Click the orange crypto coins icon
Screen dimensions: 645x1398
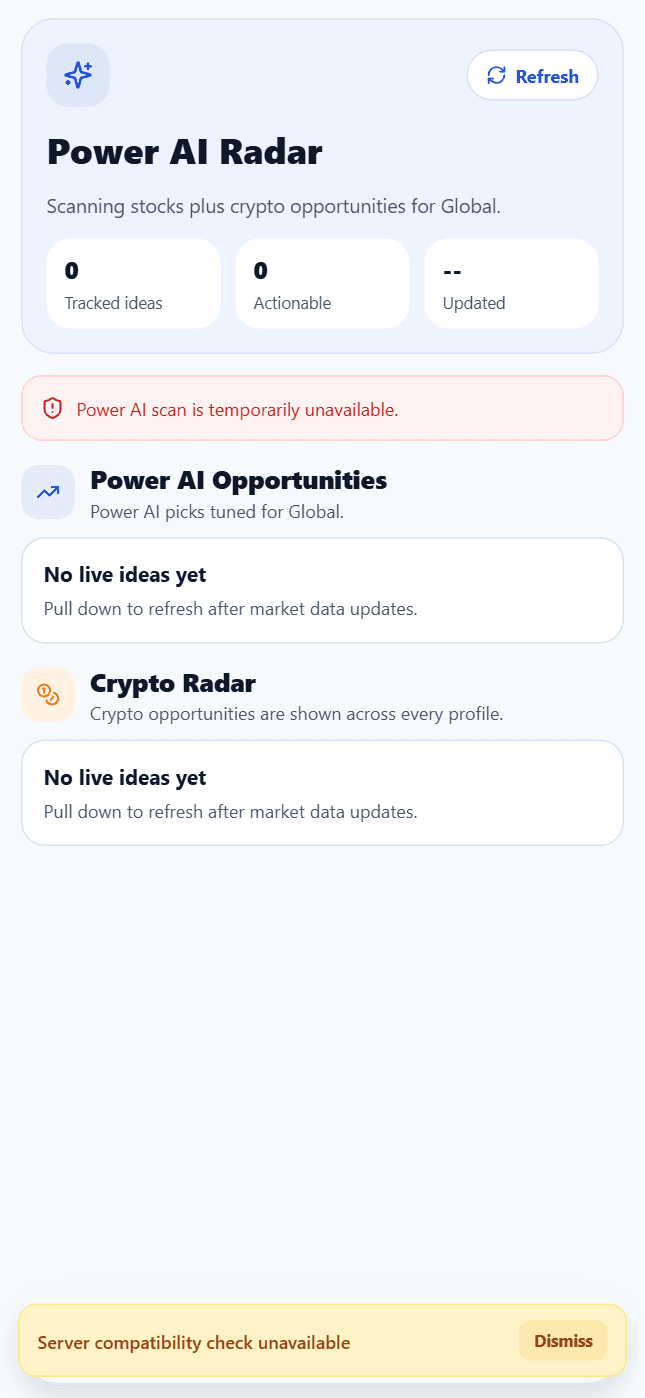coord(48,694)
